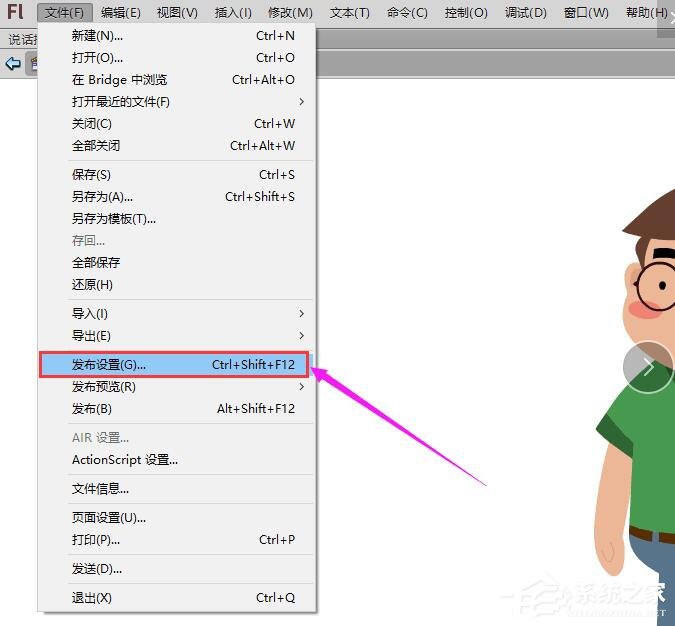Click the blue back arrow icon
Screen dimensions: 675x626
(13, 64)
